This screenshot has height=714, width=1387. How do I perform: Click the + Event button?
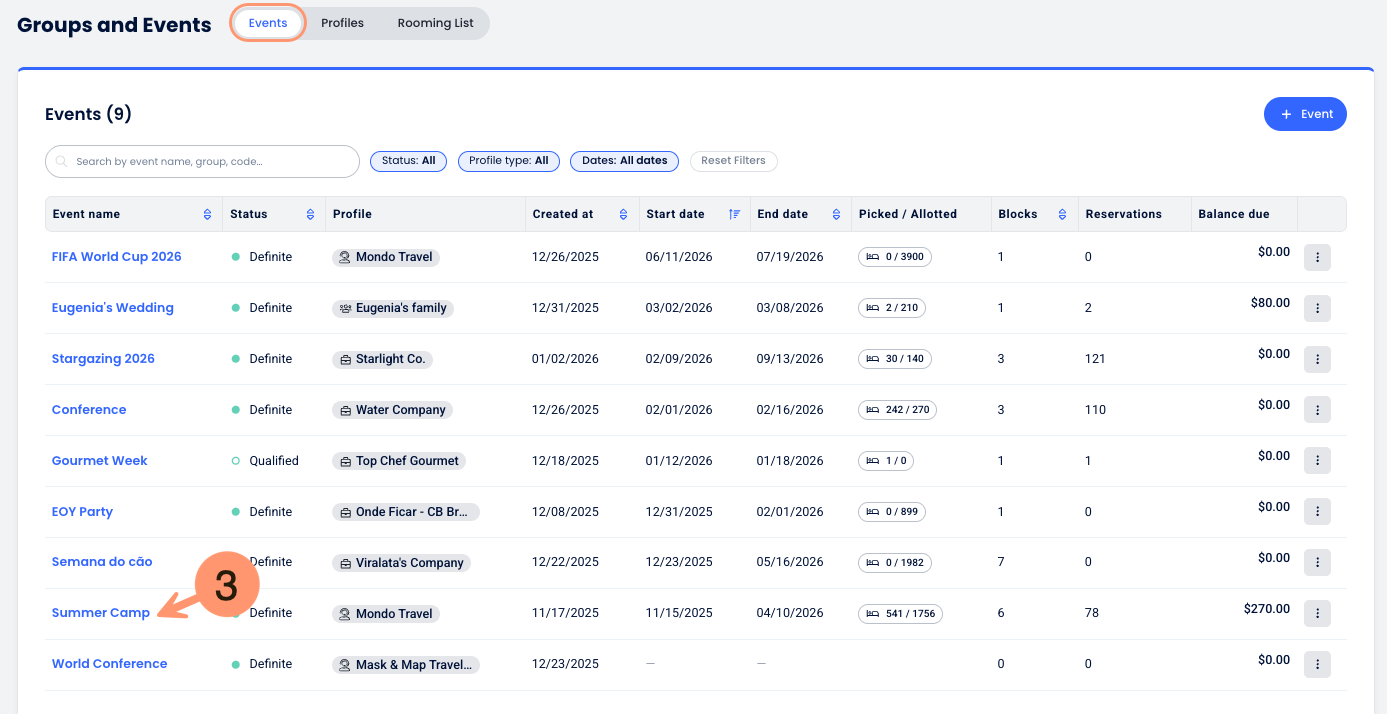point(1305,114)
